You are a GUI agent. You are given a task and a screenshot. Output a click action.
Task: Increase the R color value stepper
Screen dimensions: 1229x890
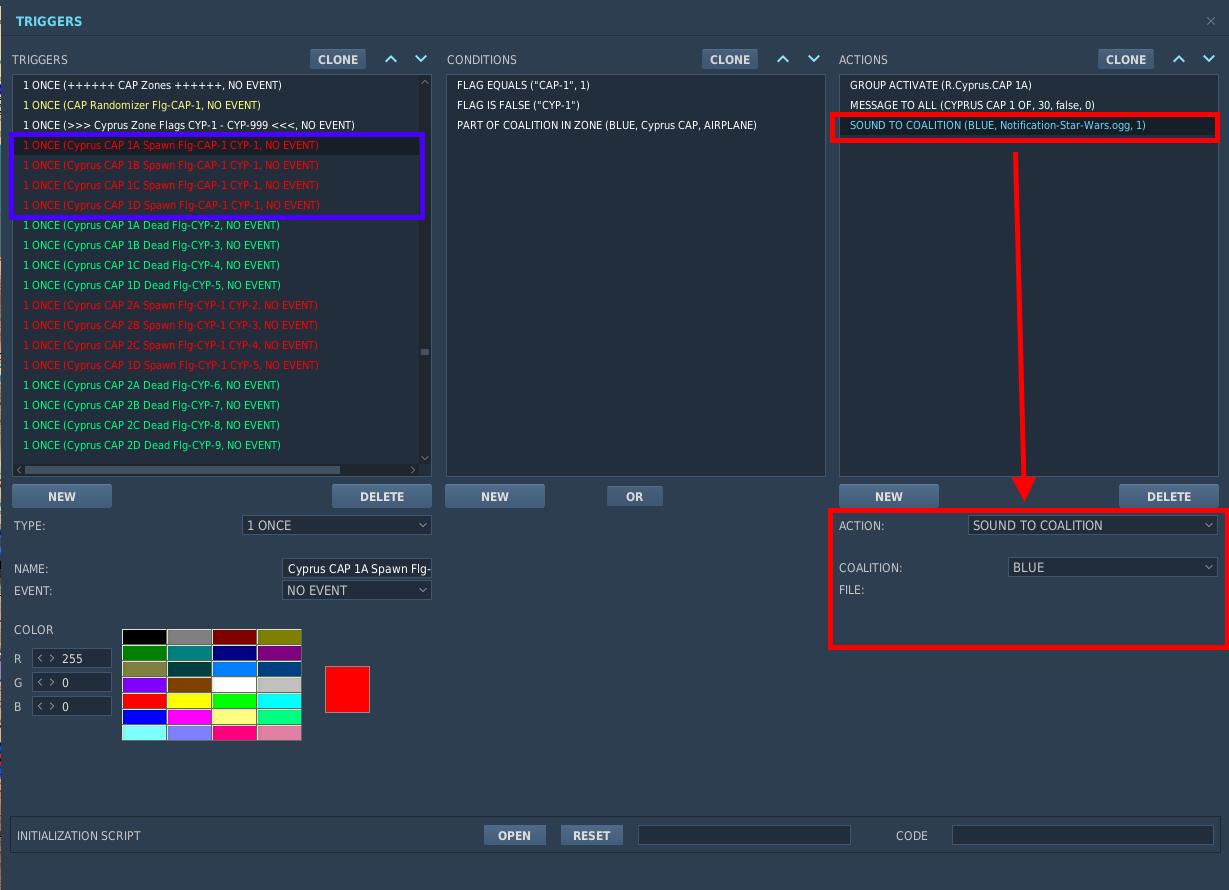(52, 659)
